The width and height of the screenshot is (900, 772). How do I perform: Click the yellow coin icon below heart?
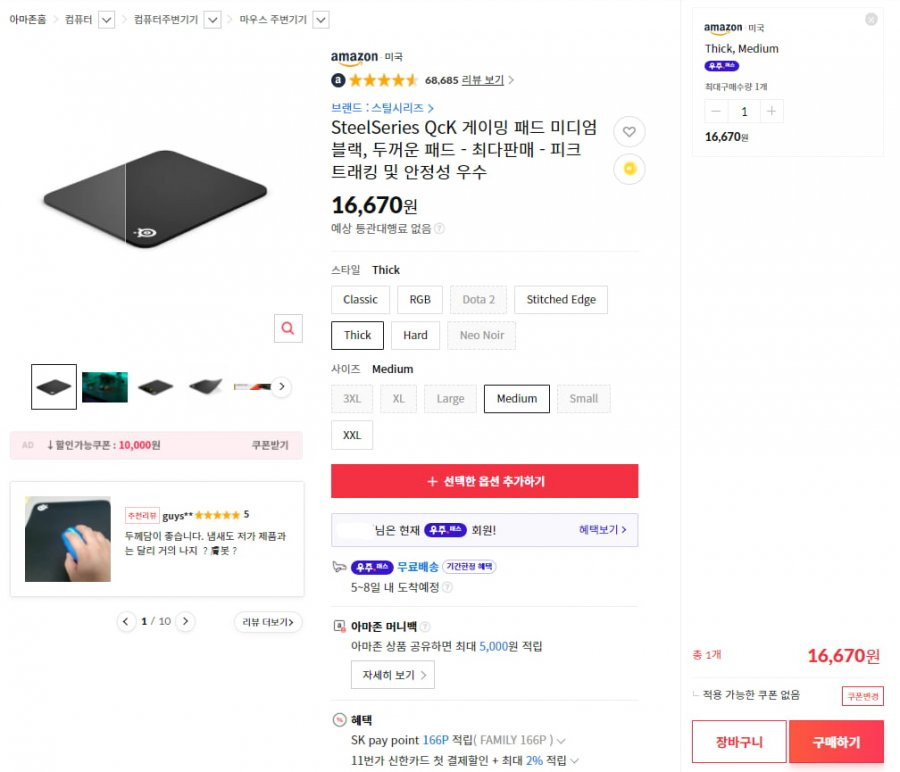(629, 169)
